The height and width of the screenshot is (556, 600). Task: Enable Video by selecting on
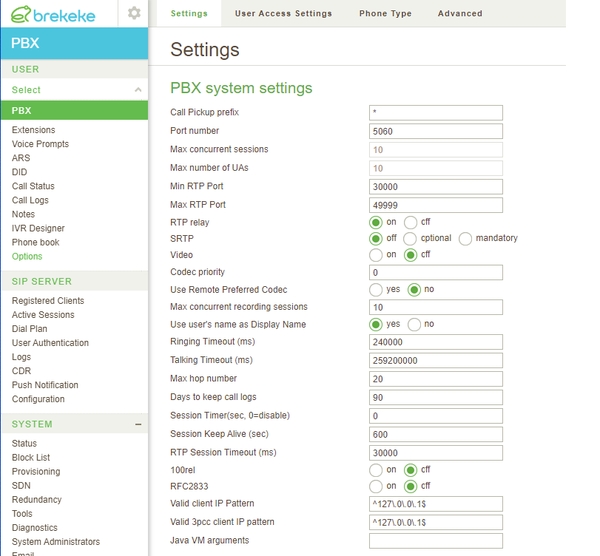376,255
